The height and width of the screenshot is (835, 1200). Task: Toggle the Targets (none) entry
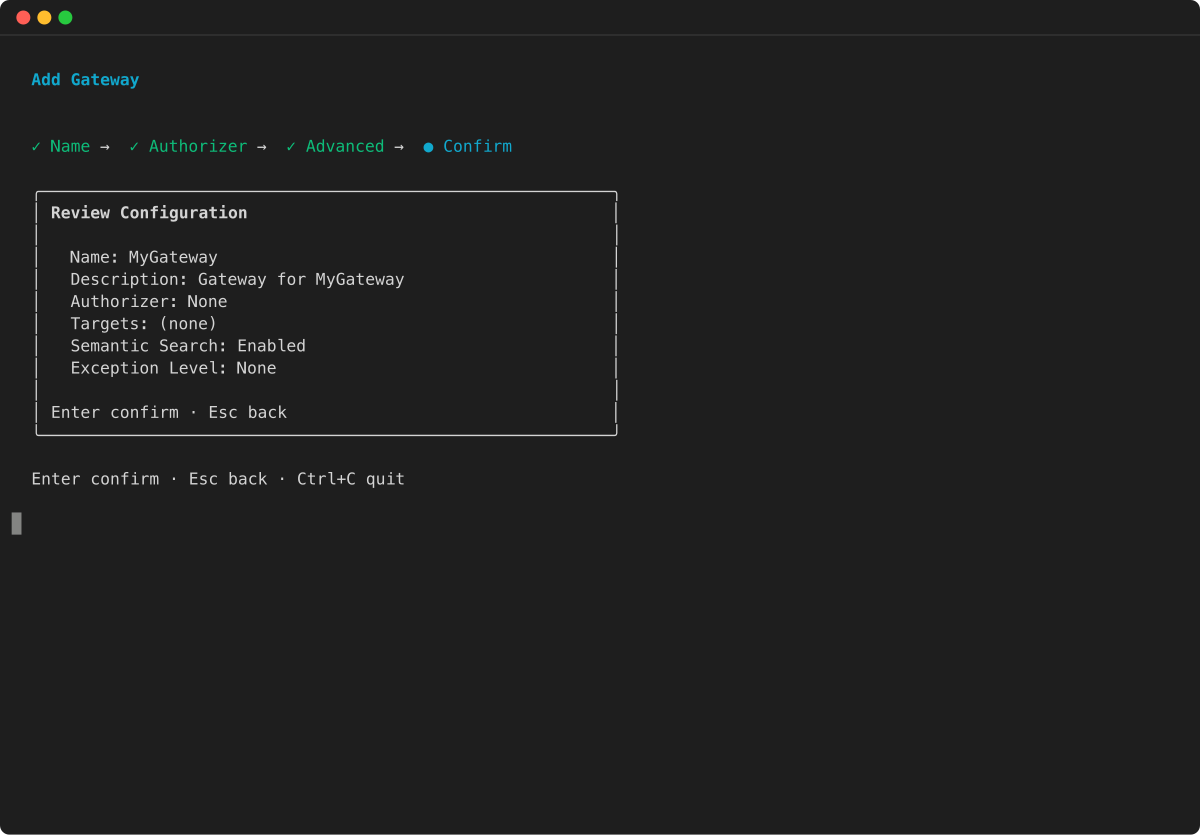pyautogui.click(x=142, y=323)
